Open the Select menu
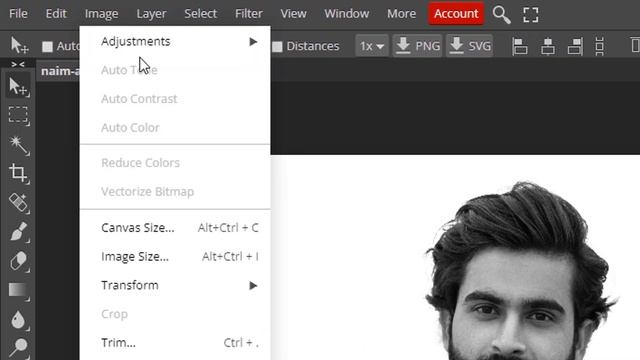This screenshot has width=640, height=360. pyautogui.click(x=200, y=13)
